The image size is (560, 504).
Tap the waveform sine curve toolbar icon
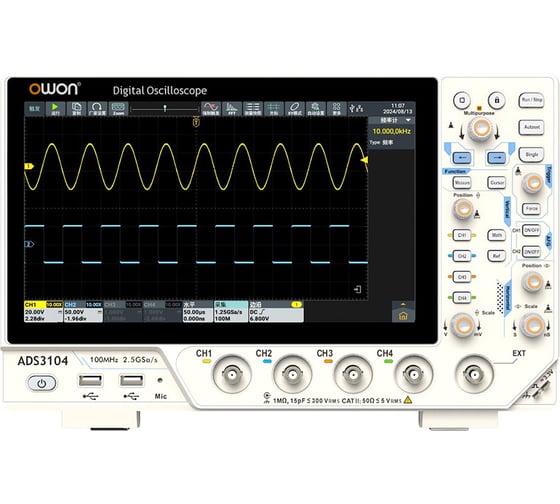(211, 108)
